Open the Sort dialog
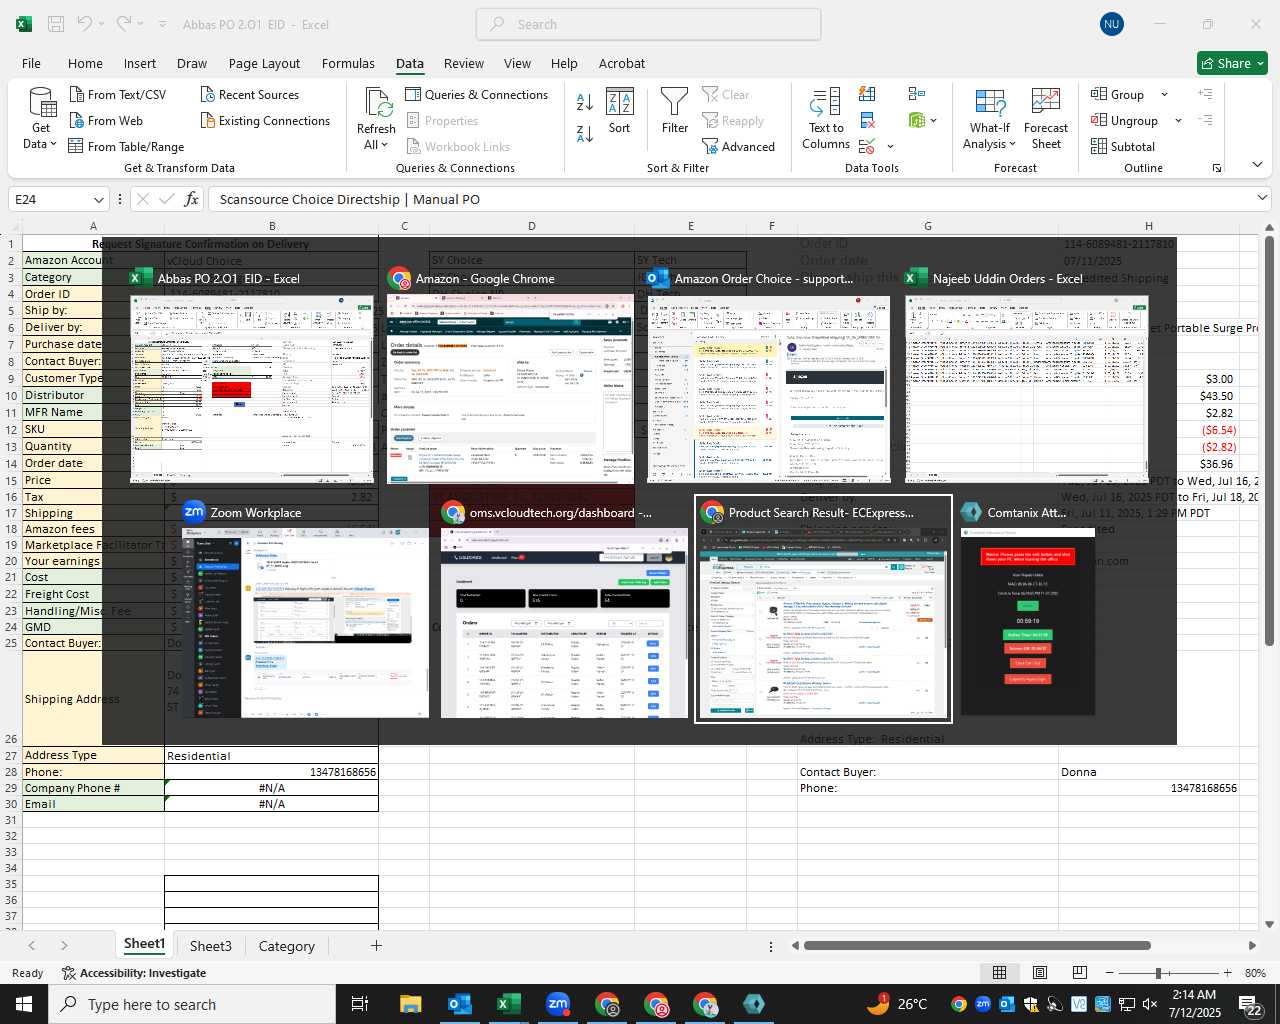Screen dimensions: 1280x1024 click(x=620, y=112)
